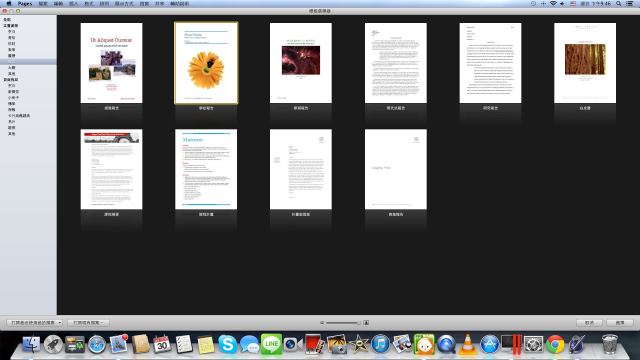Open Safari compass icon in Dock
This screenshot has width=640, height=360.
[x=97, y=344]
